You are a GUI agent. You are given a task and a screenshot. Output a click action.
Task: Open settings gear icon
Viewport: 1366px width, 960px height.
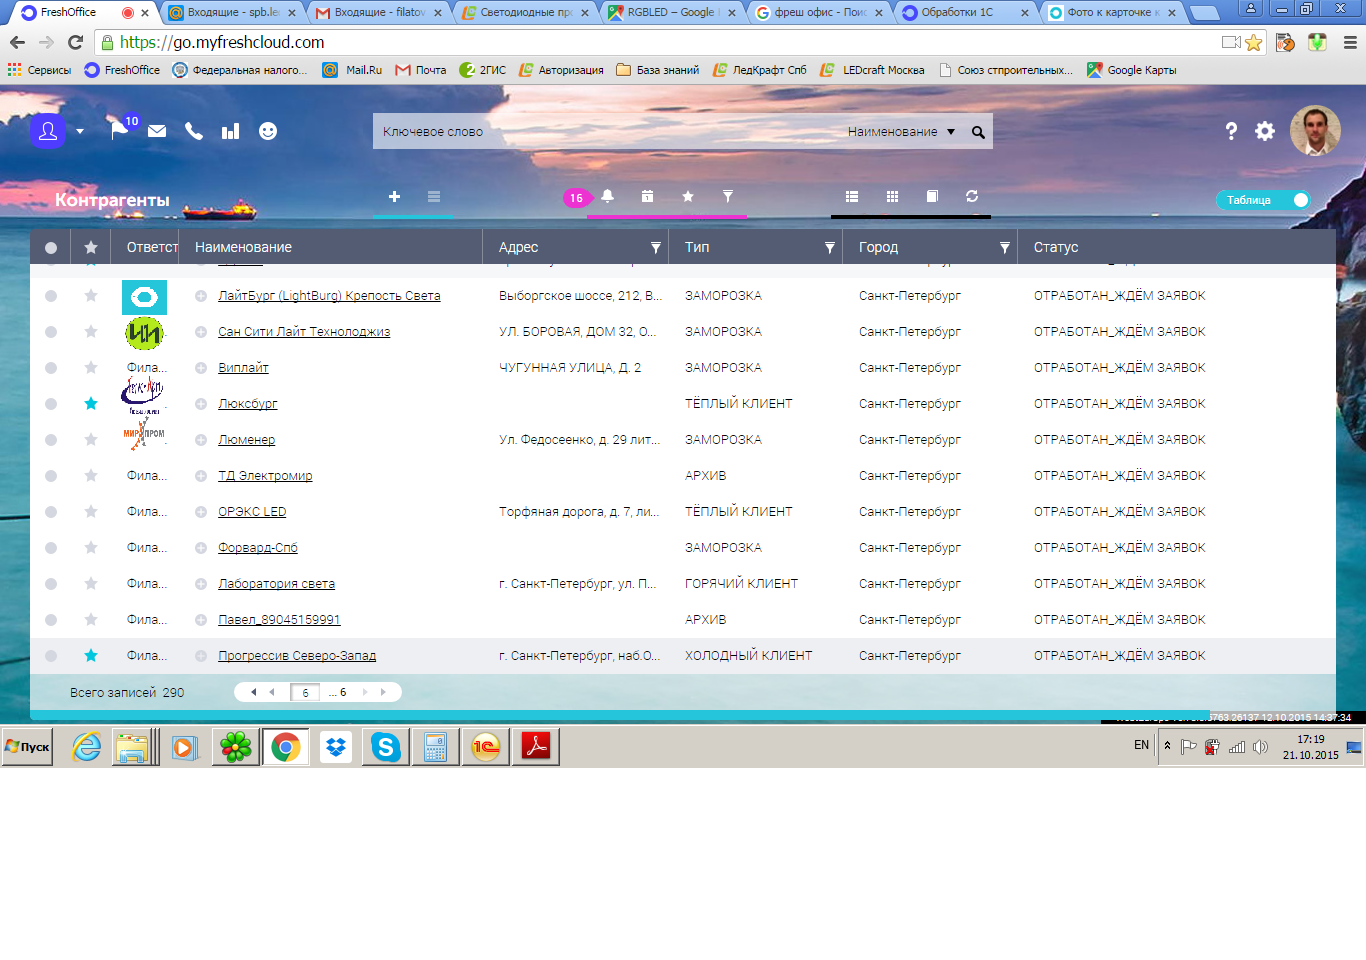tap(1265, 131)
